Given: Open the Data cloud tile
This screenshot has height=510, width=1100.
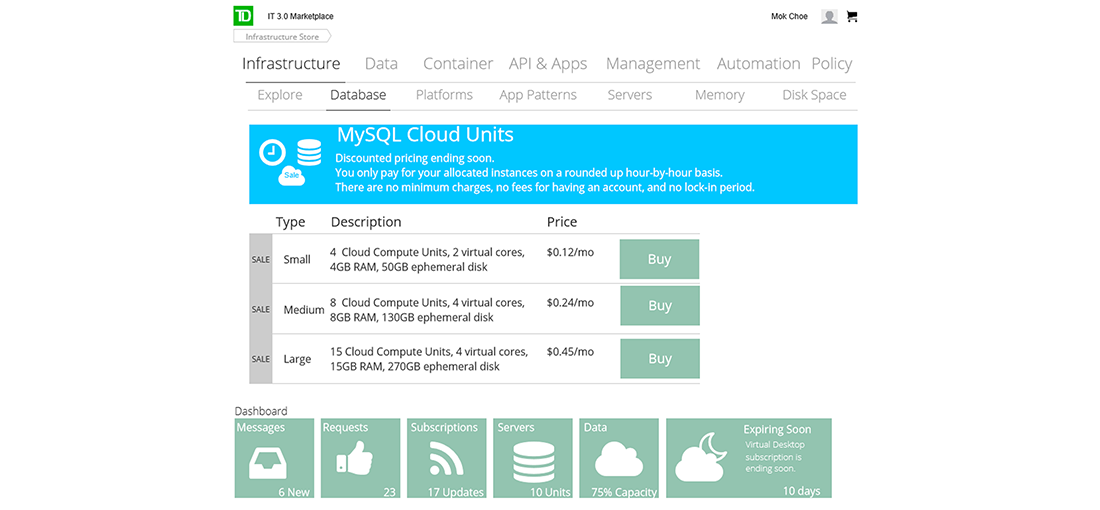Looking at the screenshot, I should pyautogui.click(x=619, y=458).
